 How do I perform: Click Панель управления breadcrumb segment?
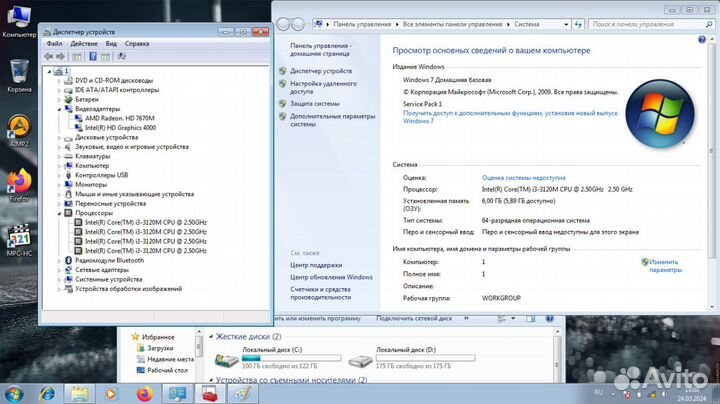(x=362, y=24)
